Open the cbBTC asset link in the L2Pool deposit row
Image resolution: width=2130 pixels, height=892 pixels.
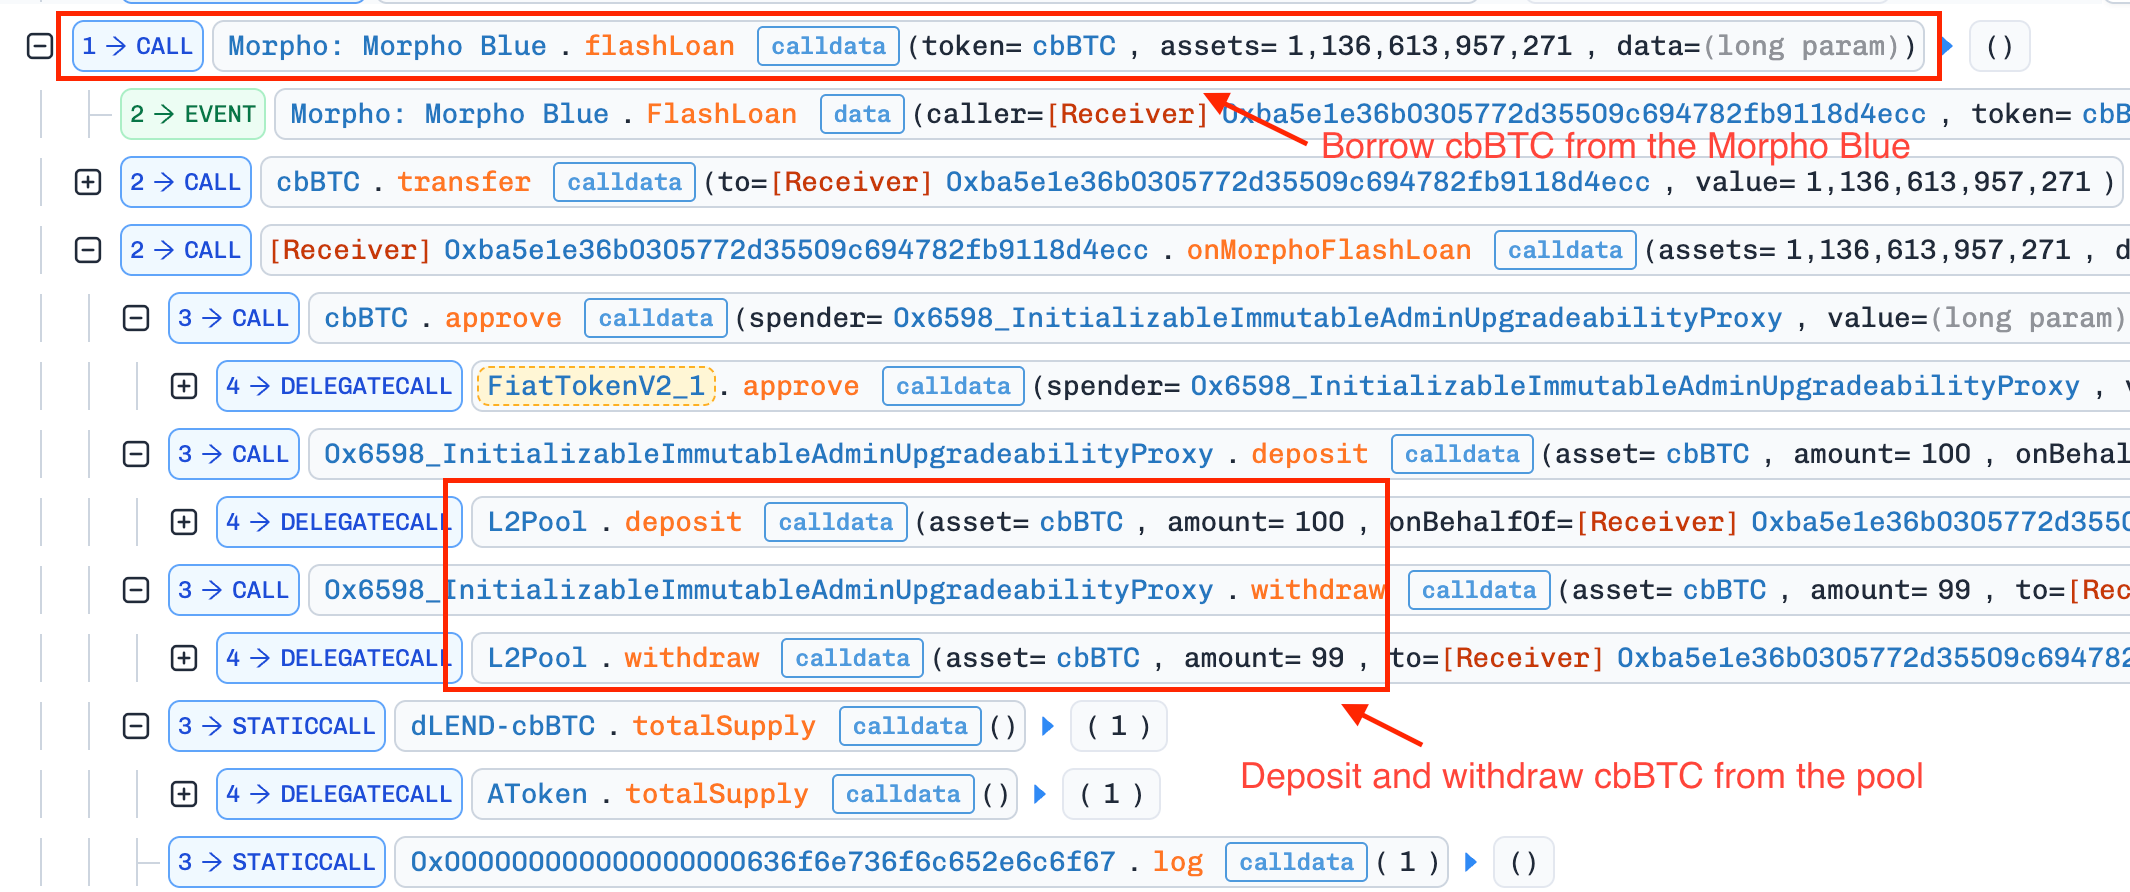[1081, 522]
